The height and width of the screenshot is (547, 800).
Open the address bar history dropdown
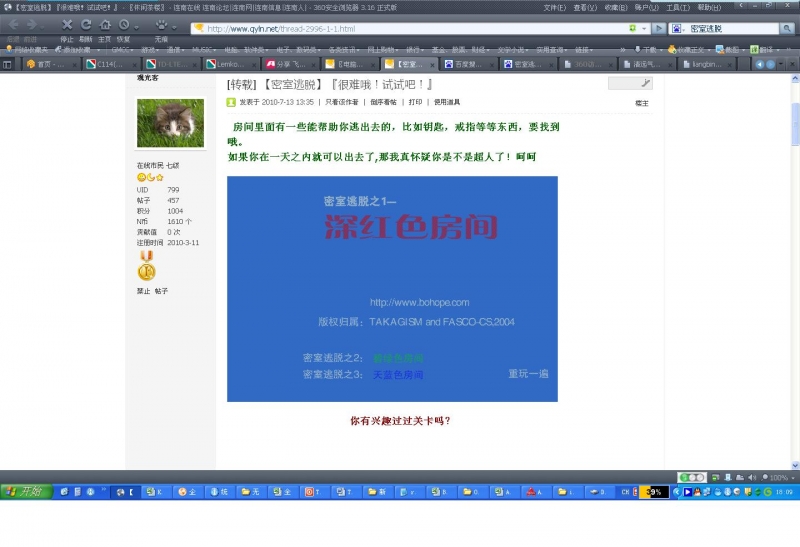644,29
